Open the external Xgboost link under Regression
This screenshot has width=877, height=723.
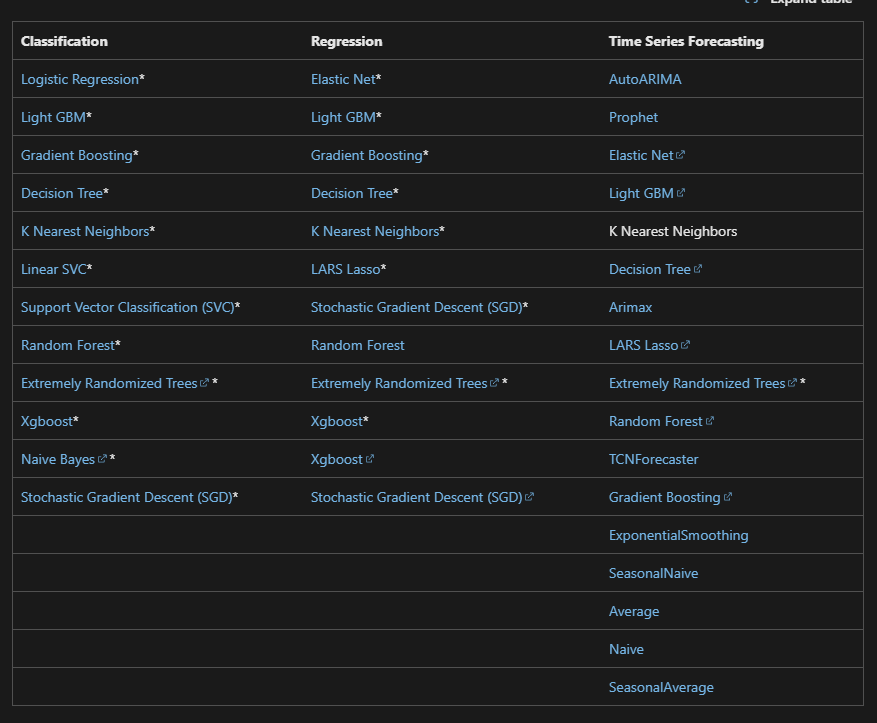point(342,460)
